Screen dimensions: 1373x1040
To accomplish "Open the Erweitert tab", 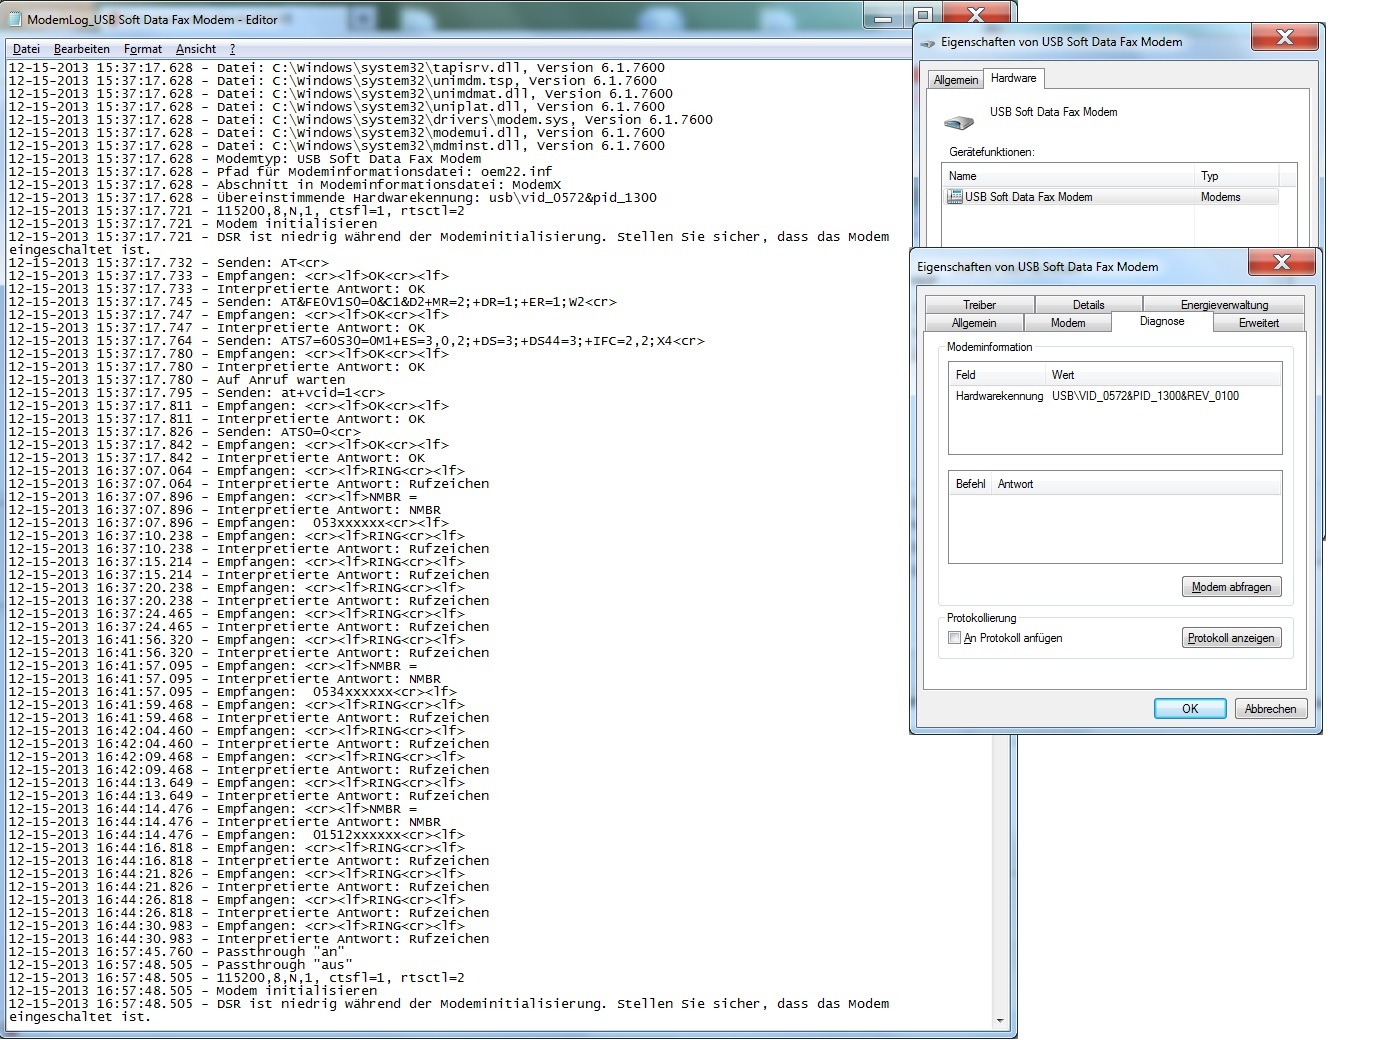I will pyautogui.click(x=1258, y=323).
